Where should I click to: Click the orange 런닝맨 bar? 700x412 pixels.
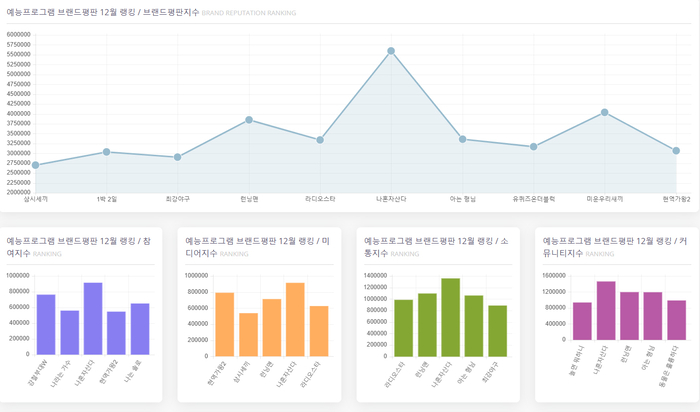point(272,328)
